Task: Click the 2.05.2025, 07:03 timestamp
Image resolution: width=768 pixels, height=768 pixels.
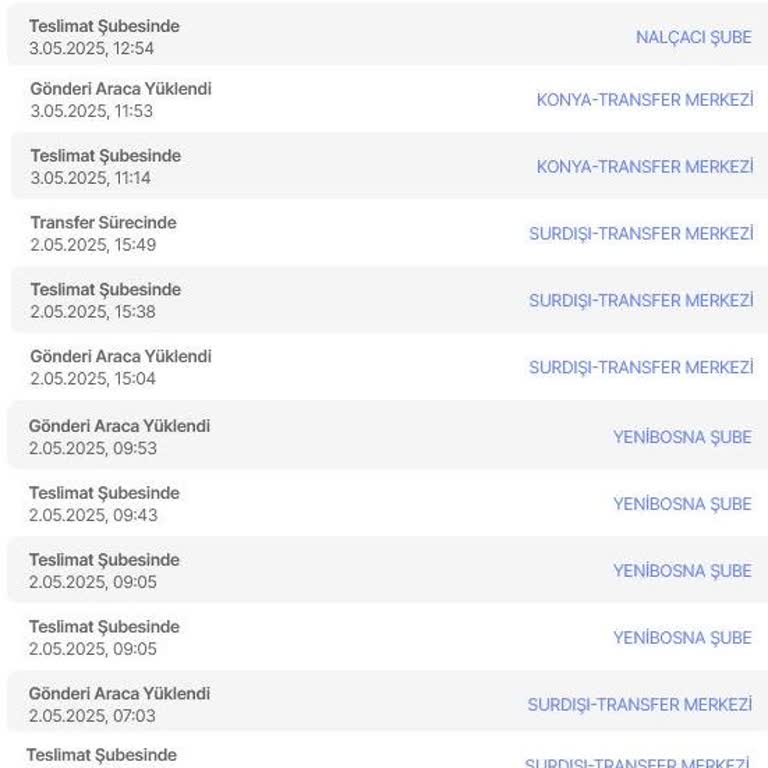Action: [92, 716]
